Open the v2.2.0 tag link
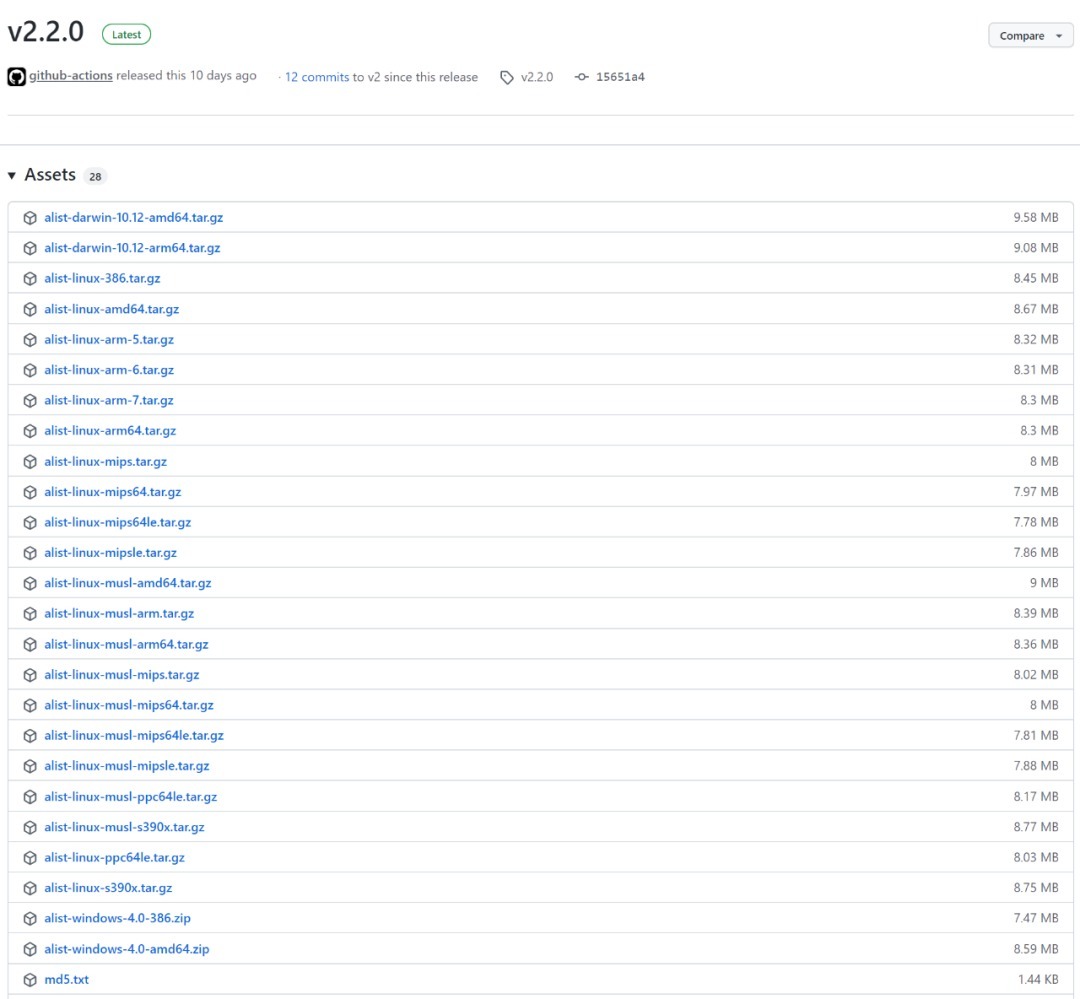 click(x=537, y=77)
